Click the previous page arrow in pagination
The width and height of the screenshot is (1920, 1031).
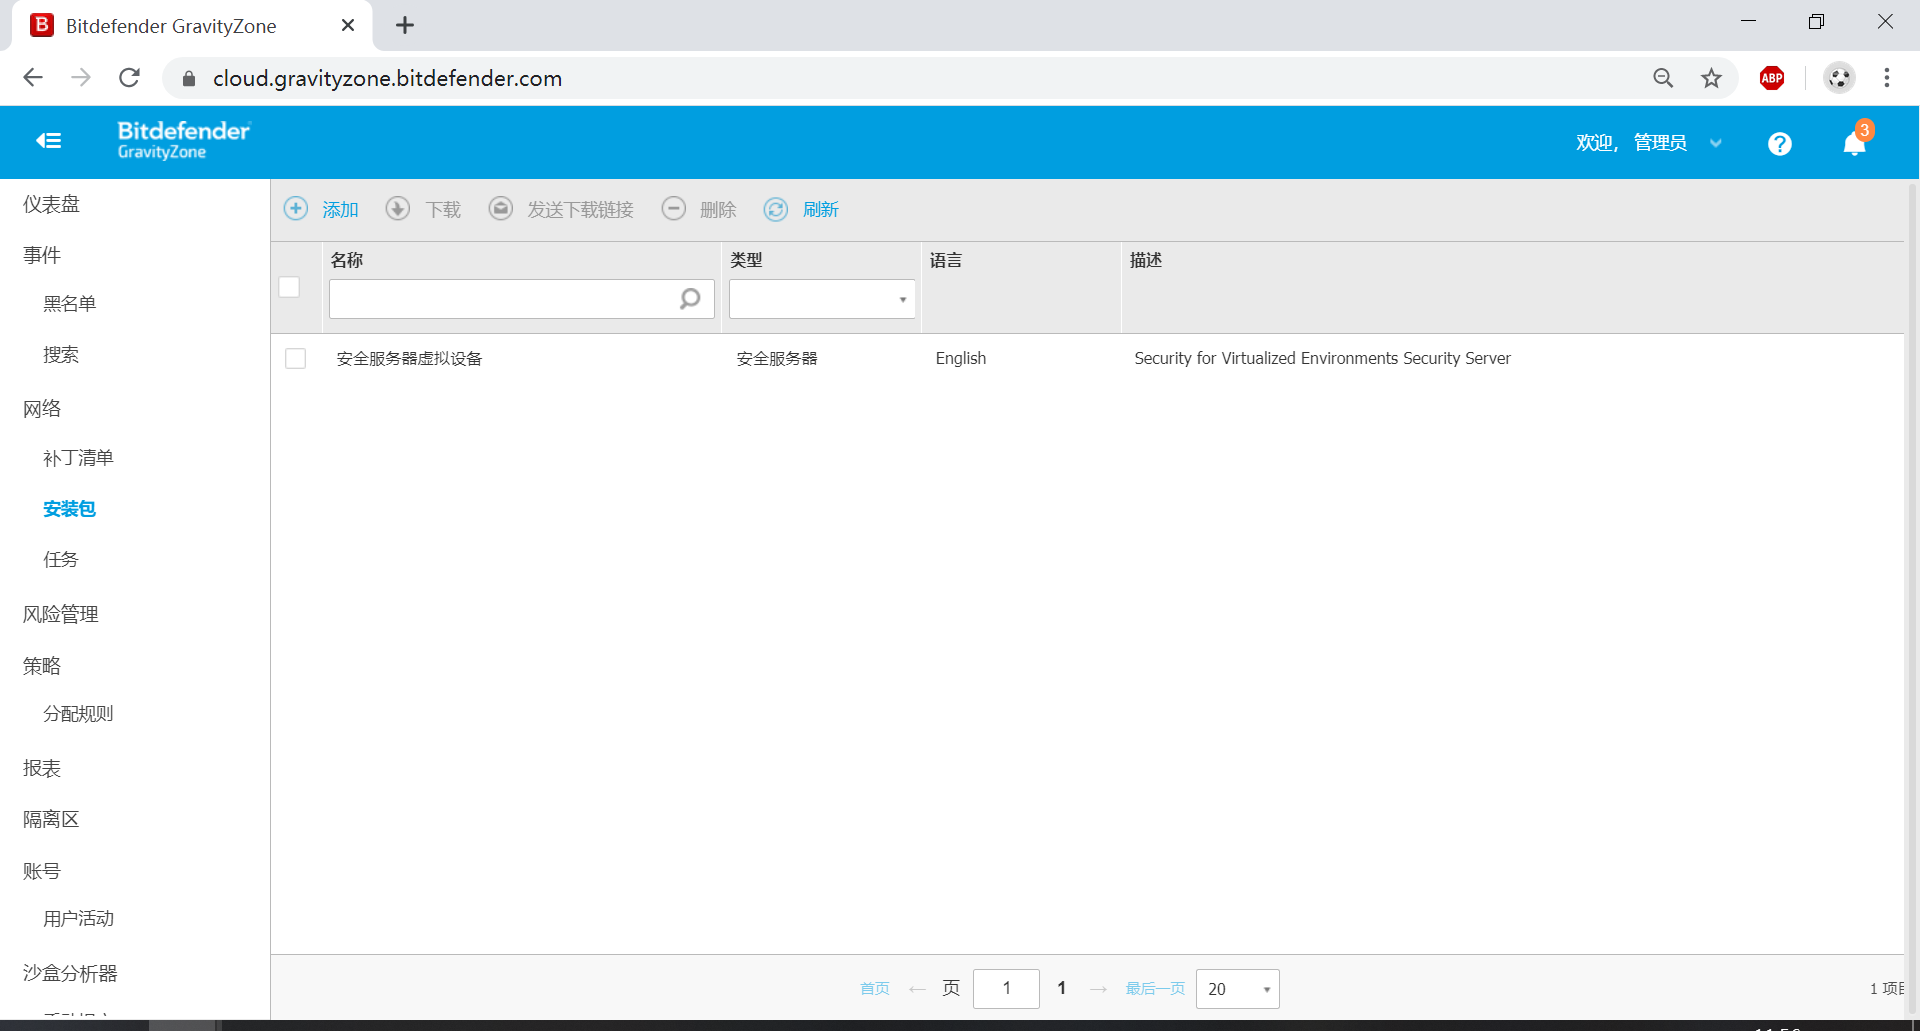pos(917,989)
